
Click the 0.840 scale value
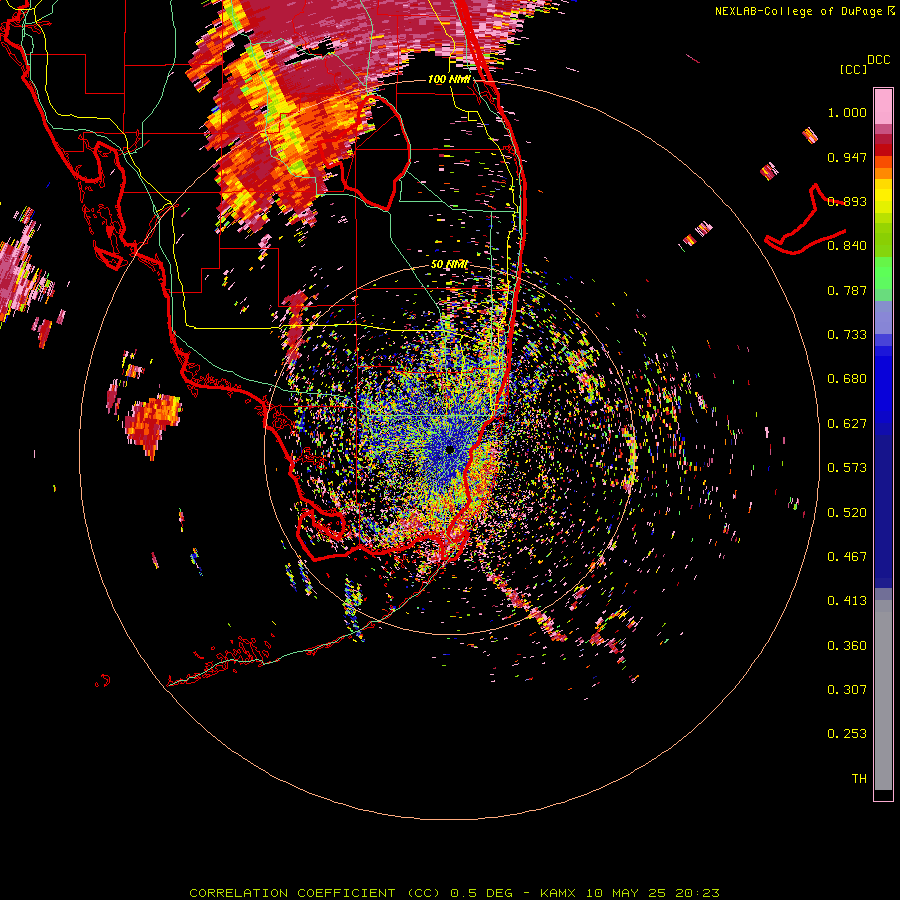coord(847,246)
